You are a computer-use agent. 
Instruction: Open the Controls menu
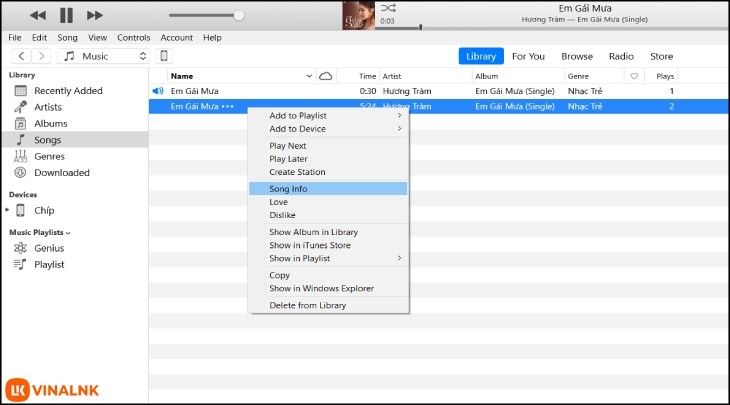pyautogui.click(x=133, y=37)
